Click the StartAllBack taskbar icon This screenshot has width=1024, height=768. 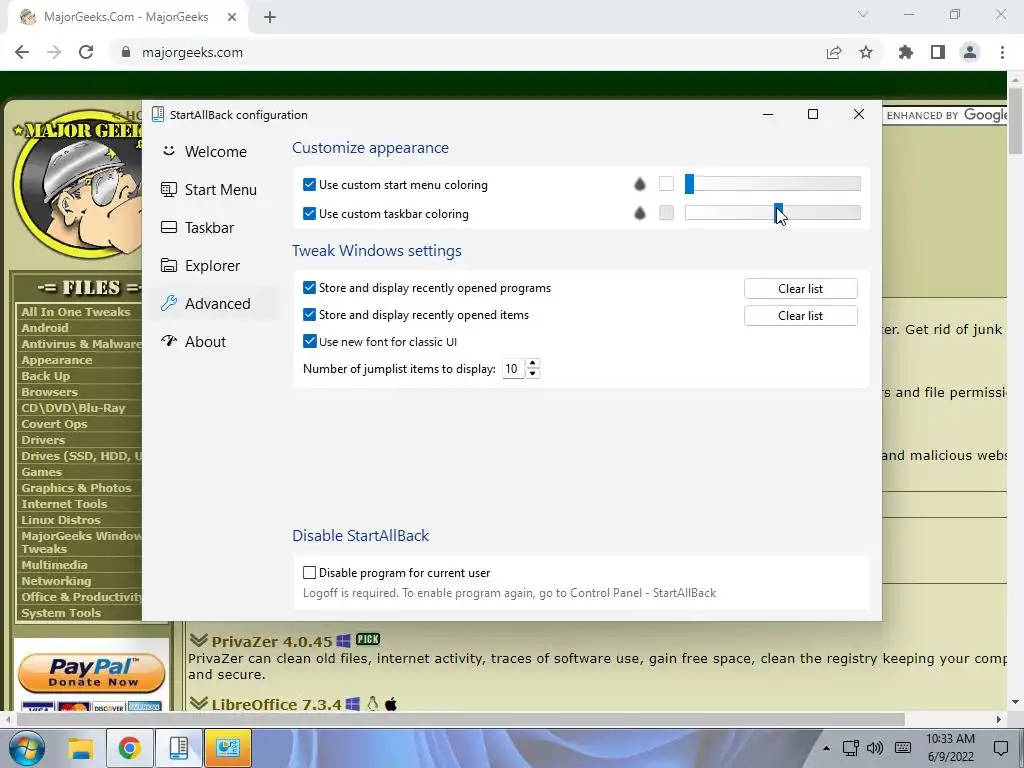(178, 748)
